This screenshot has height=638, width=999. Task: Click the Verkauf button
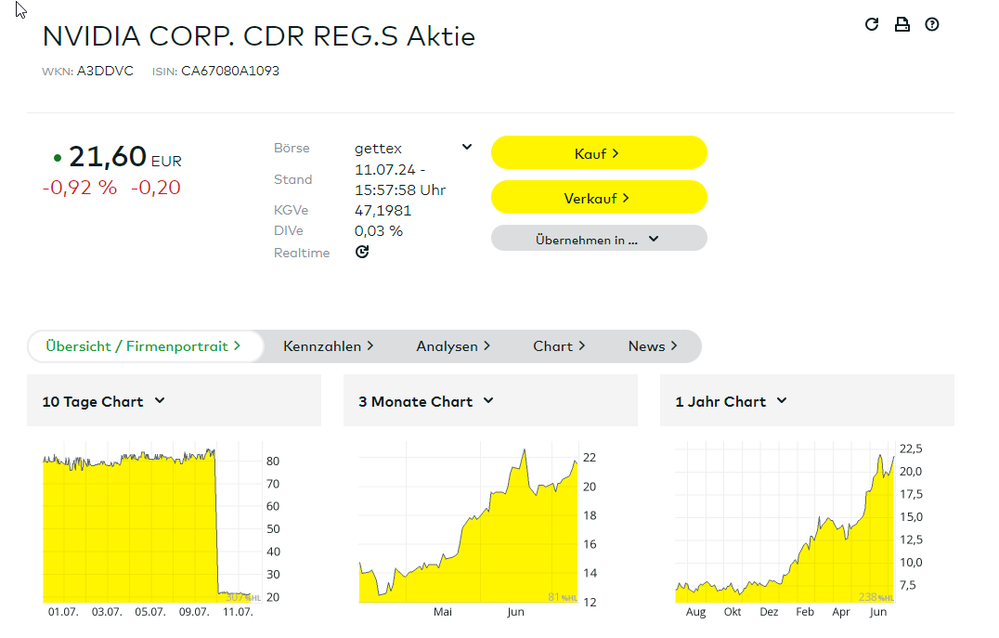[599, 198]
